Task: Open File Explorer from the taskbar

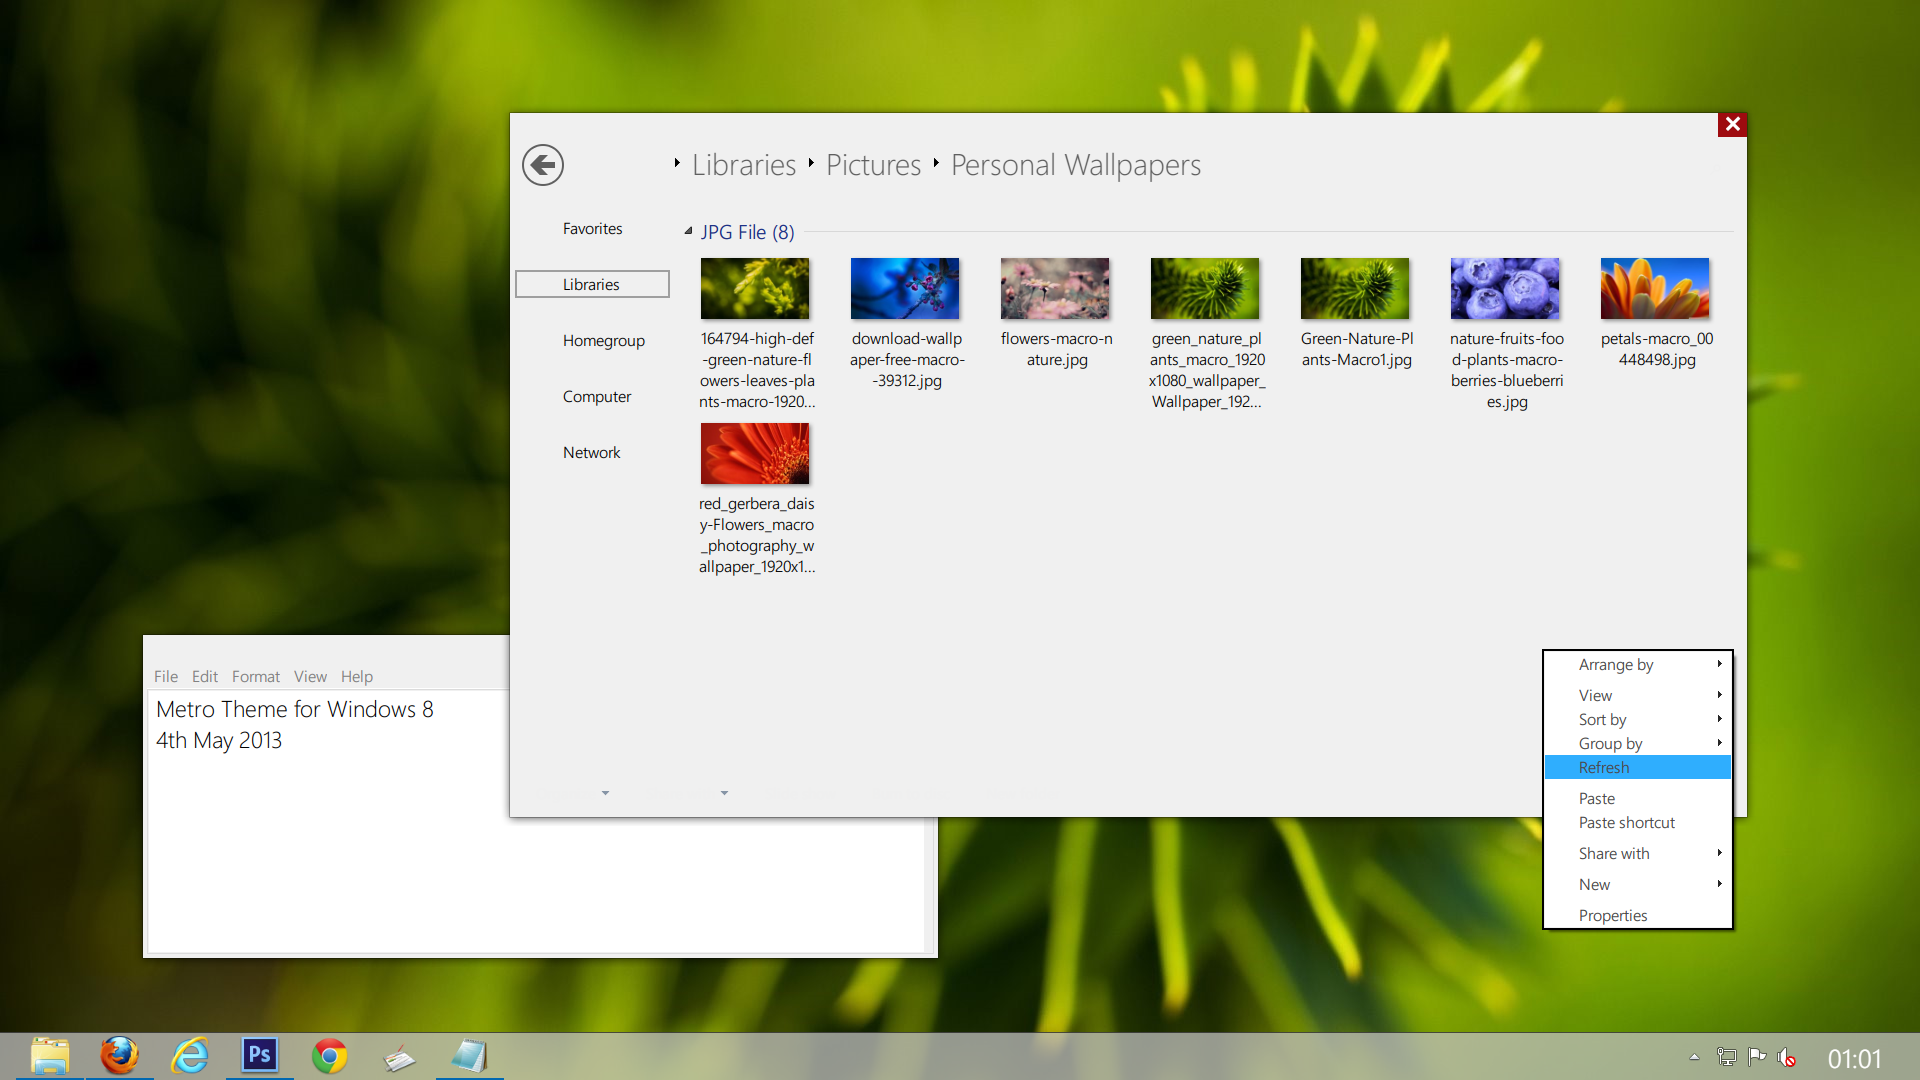Action: pos(49,1056)
